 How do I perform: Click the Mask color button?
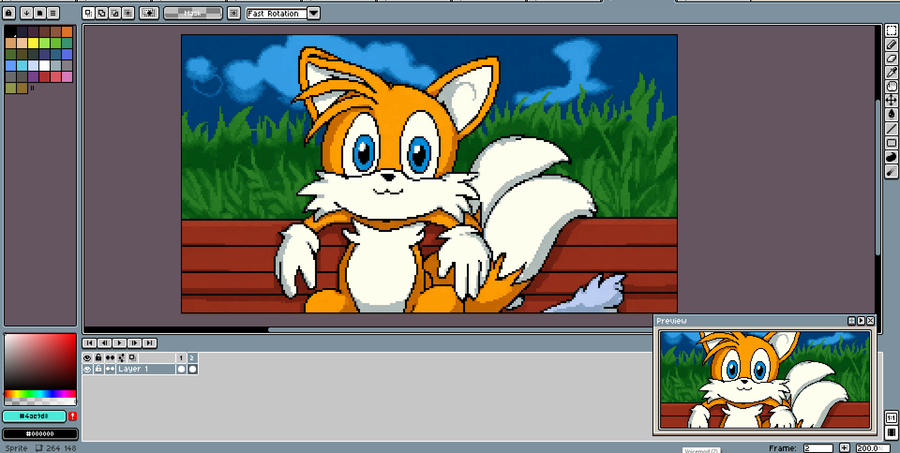pyautogui.click(x=193, y=13)
